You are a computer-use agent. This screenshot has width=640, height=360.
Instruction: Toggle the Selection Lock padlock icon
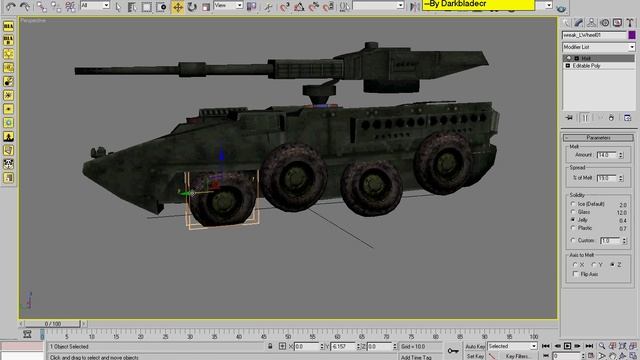click(x=270, y=346)
